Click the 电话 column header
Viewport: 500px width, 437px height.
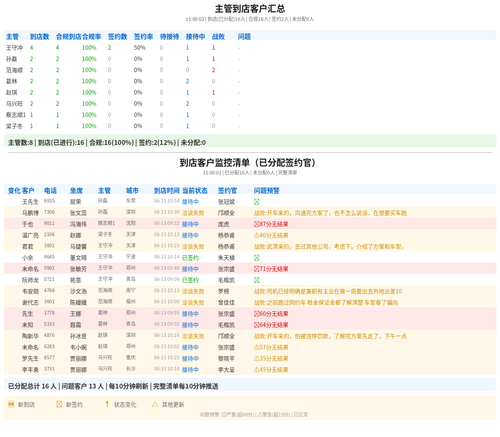tap(50, 191)
